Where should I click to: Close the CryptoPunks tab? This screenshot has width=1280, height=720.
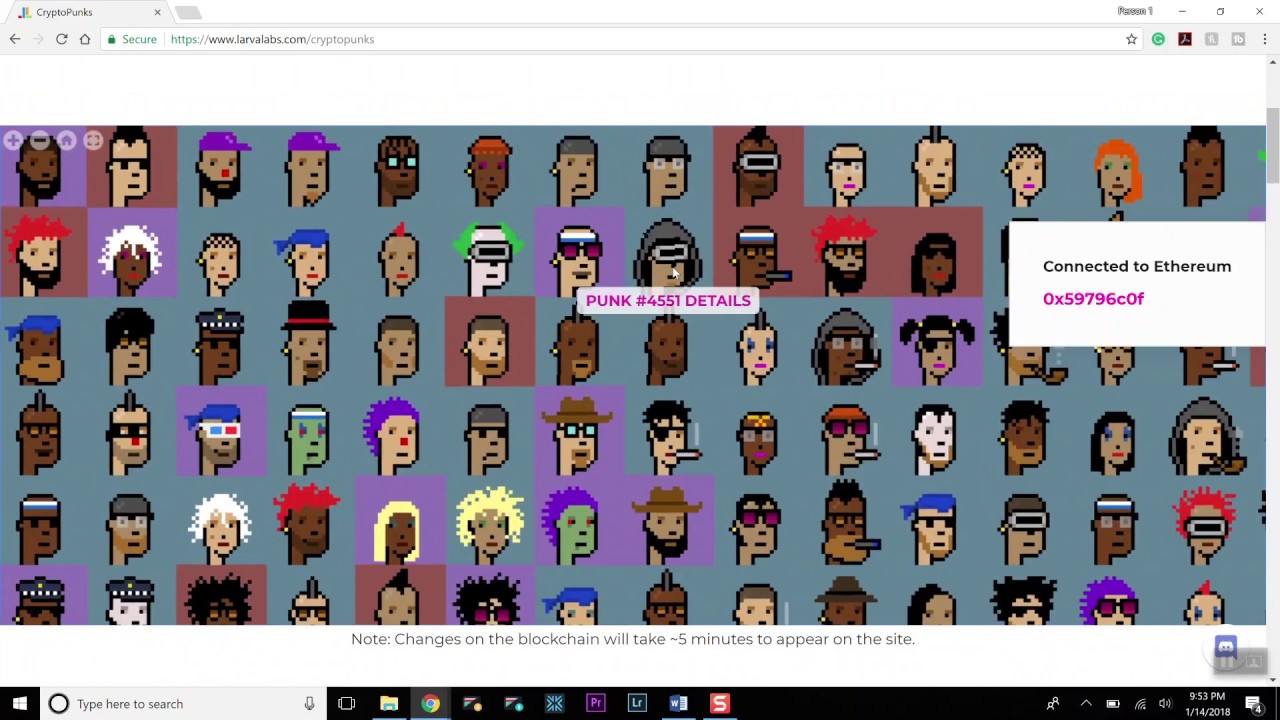[157, 12]
